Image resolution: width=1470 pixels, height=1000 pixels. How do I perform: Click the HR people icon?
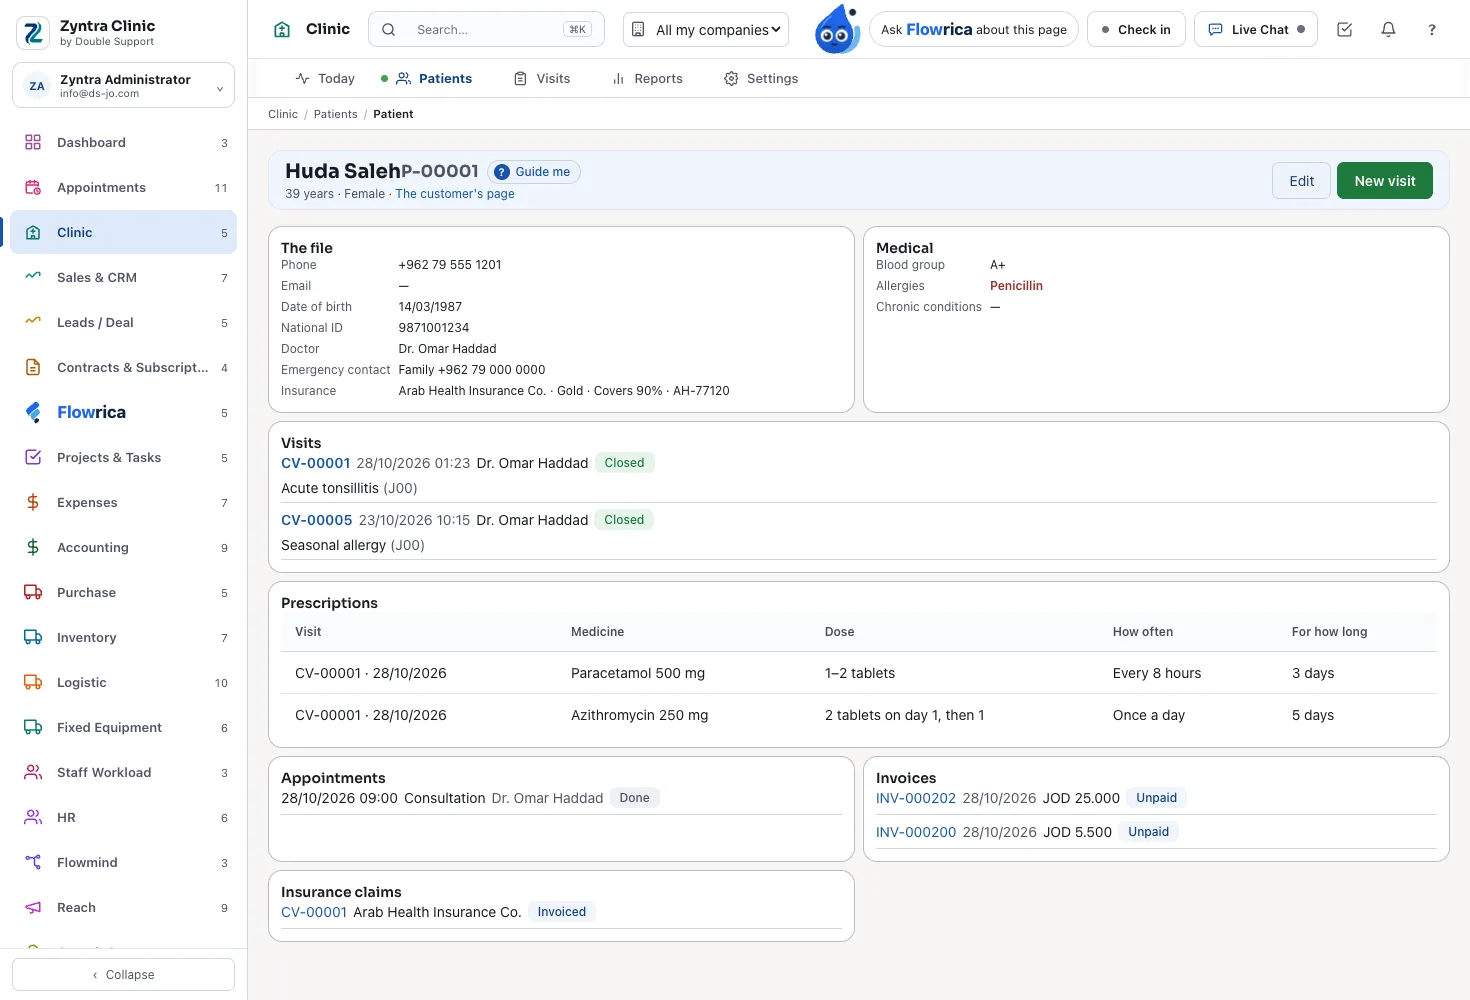click(33, 818)
